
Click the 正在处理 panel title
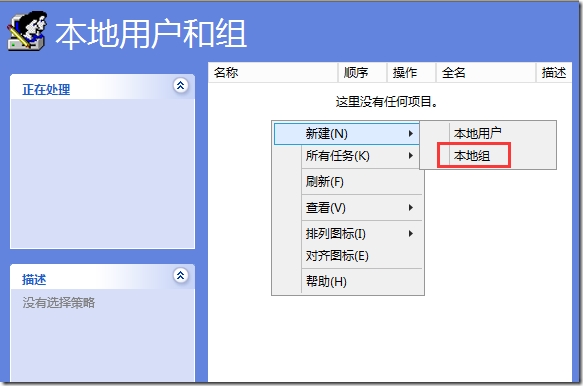(46, 90)
